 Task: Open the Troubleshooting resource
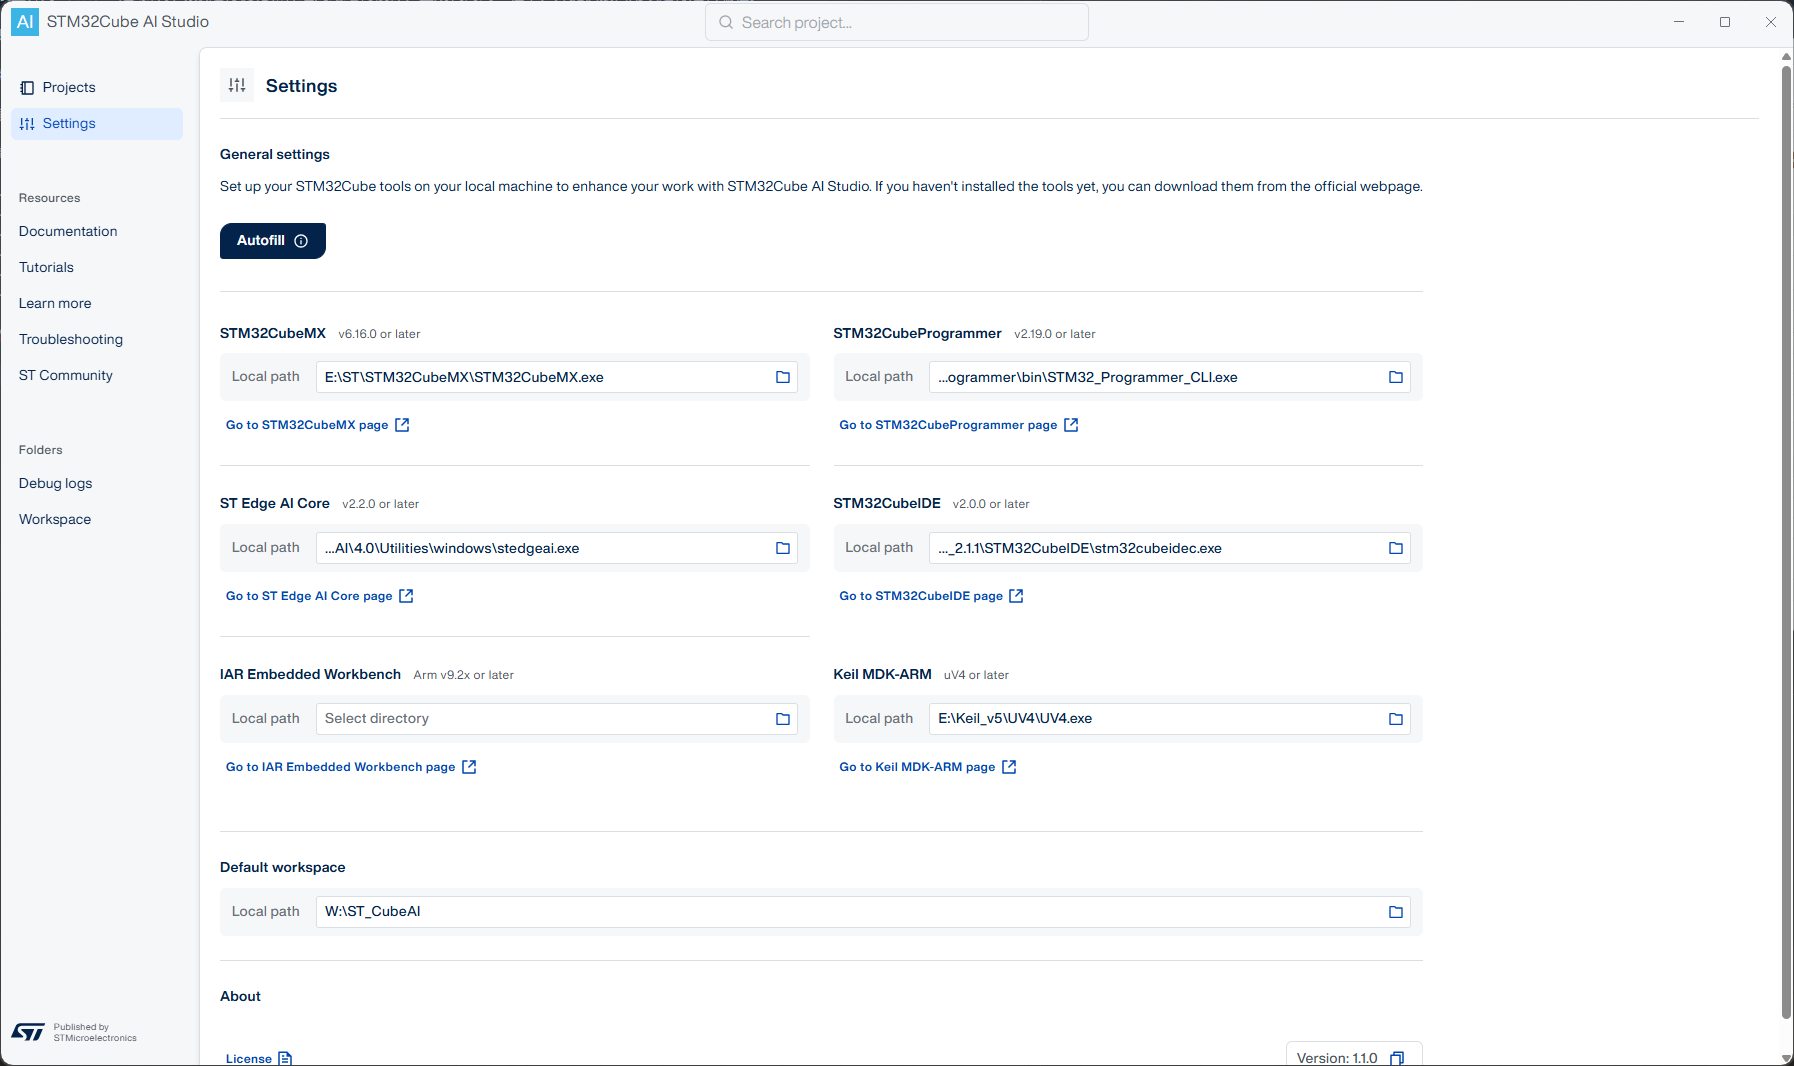tap(71, 340)
